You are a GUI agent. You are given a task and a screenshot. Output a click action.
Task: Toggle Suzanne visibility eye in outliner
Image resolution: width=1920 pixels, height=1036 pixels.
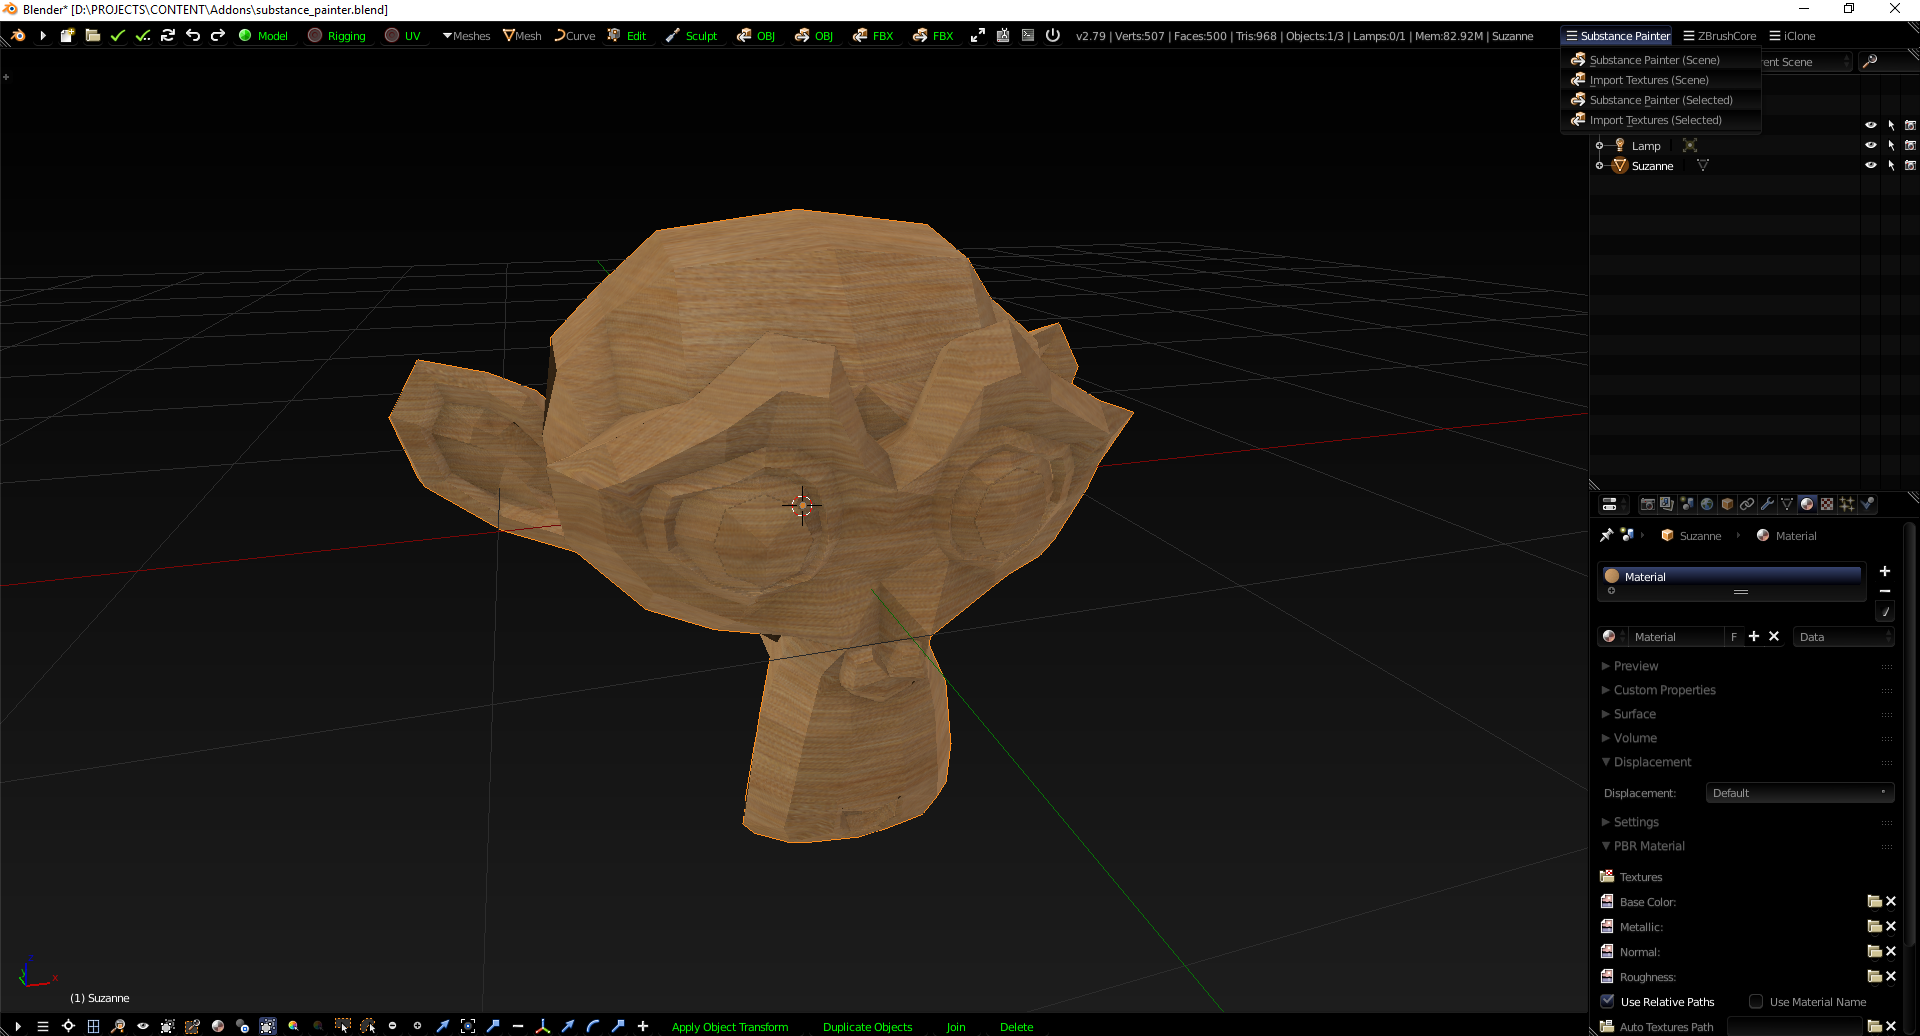click(x=1871, y=165)
